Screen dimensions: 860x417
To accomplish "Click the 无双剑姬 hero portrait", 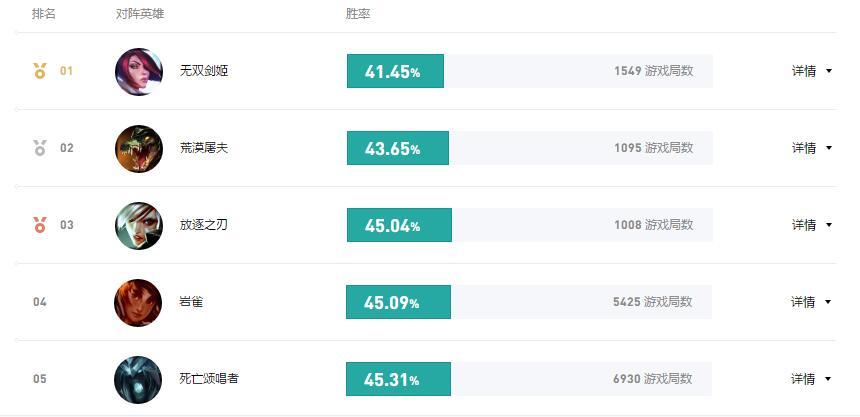I will click(x=139, y=71).
